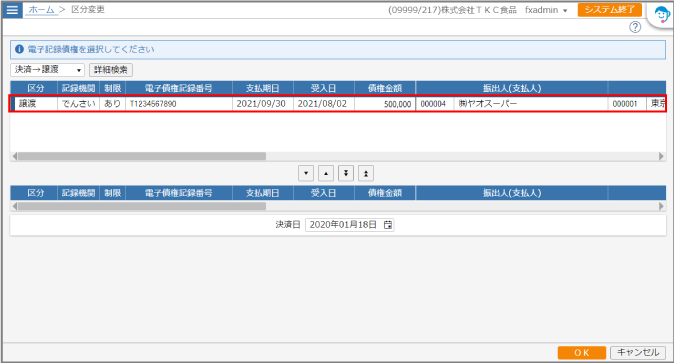Move selected row up with single arrow
The image size is (674, 363).
326,173
